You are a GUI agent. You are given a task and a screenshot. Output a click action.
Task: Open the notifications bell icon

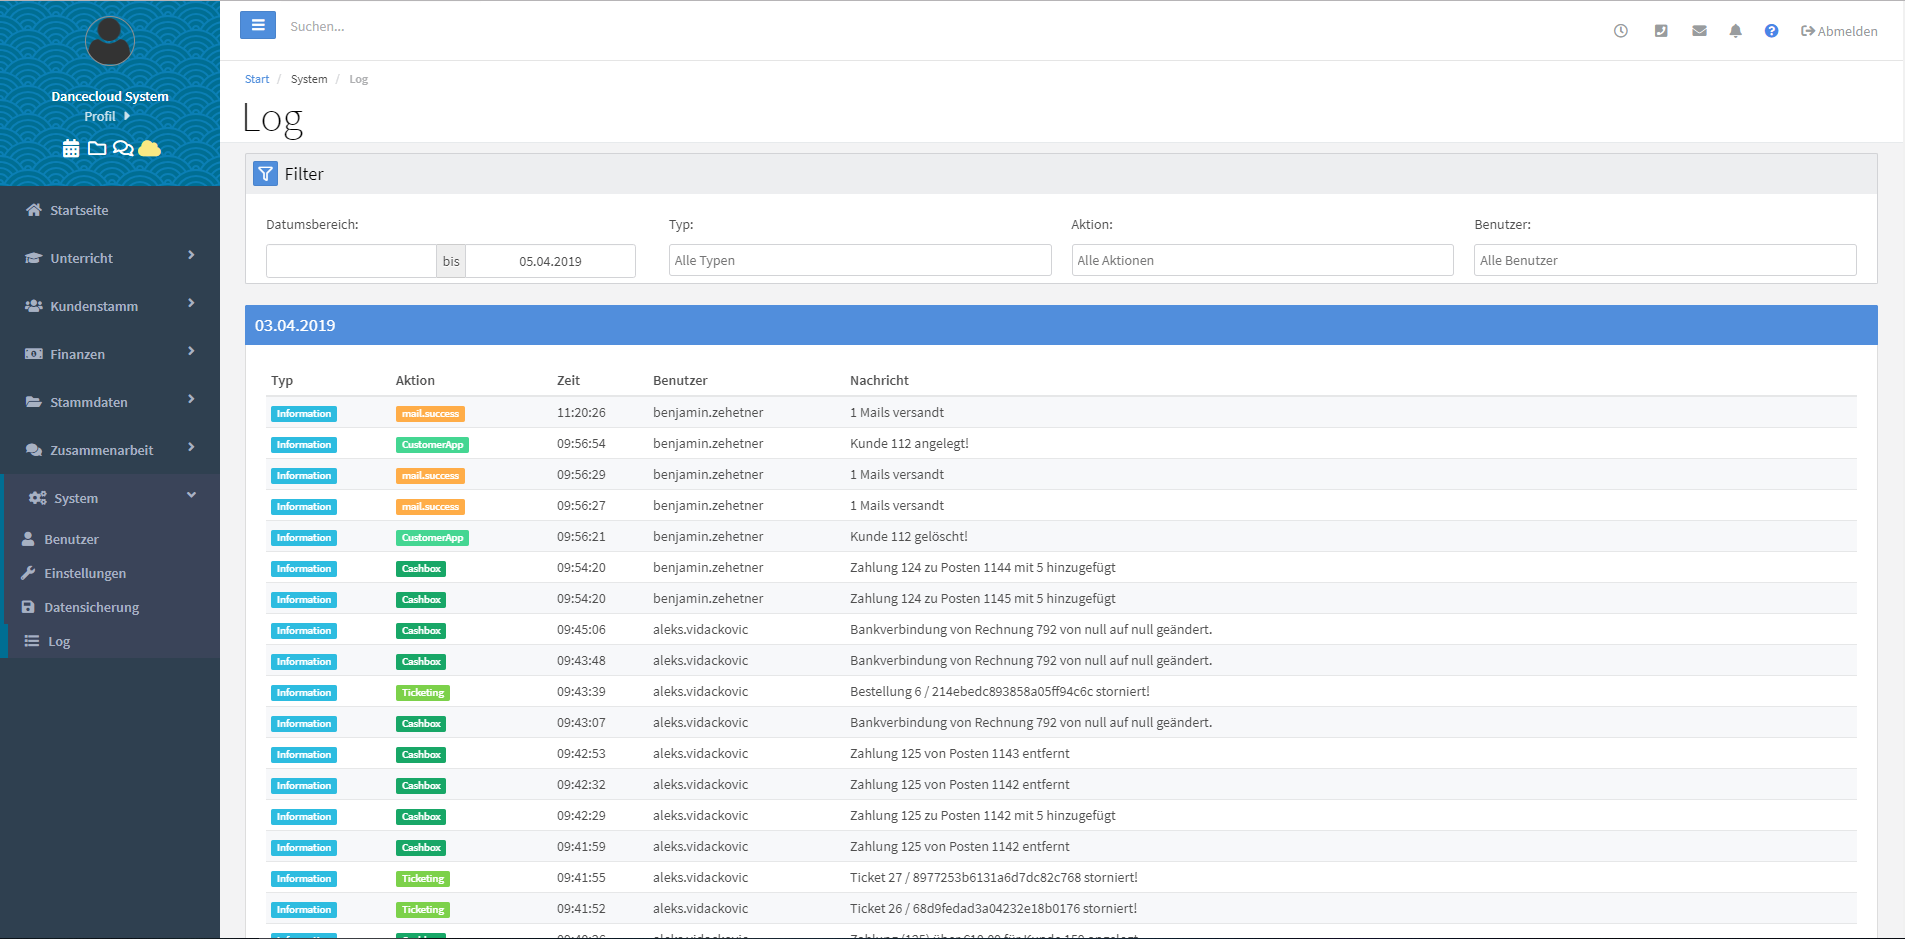[x=1736, y=31]
